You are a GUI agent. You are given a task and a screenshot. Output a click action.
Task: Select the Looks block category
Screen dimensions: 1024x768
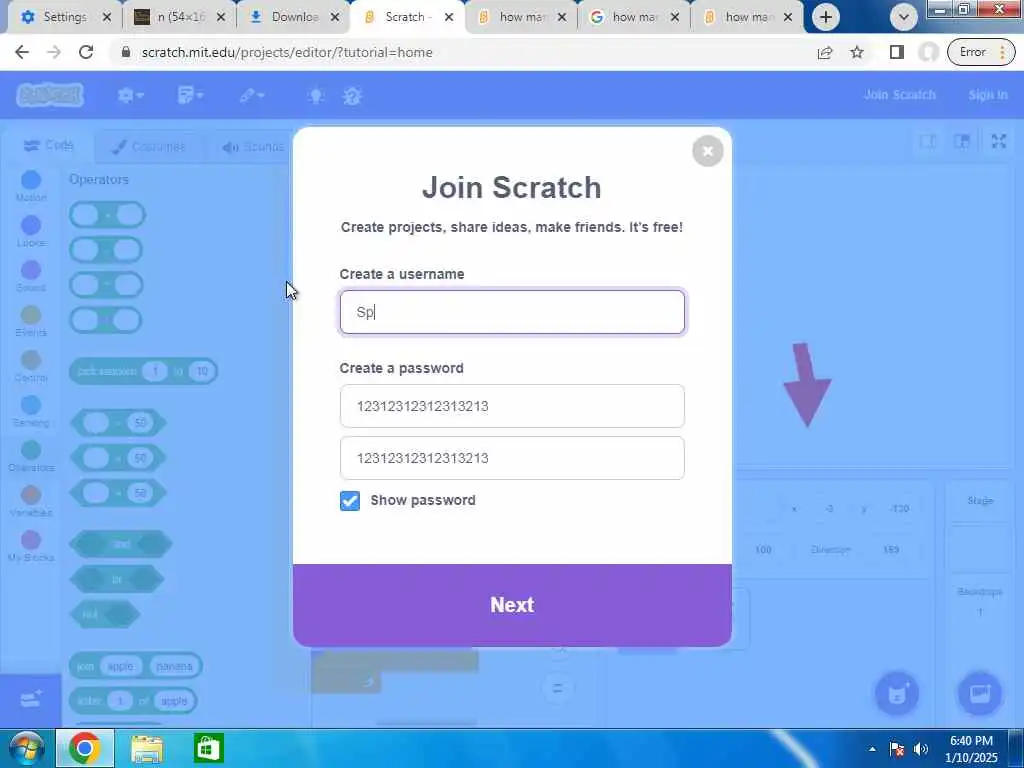point(31,231)
